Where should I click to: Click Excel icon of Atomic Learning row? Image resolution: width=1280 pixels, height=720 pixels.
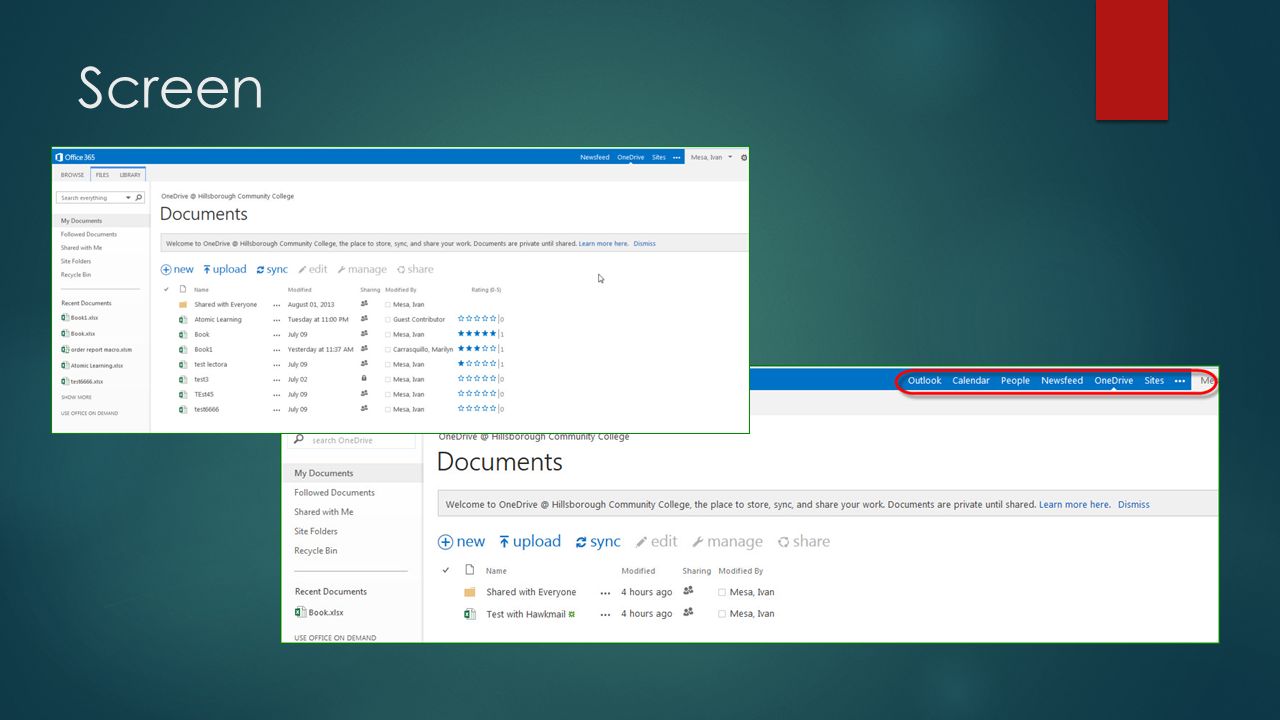(183, 320)
